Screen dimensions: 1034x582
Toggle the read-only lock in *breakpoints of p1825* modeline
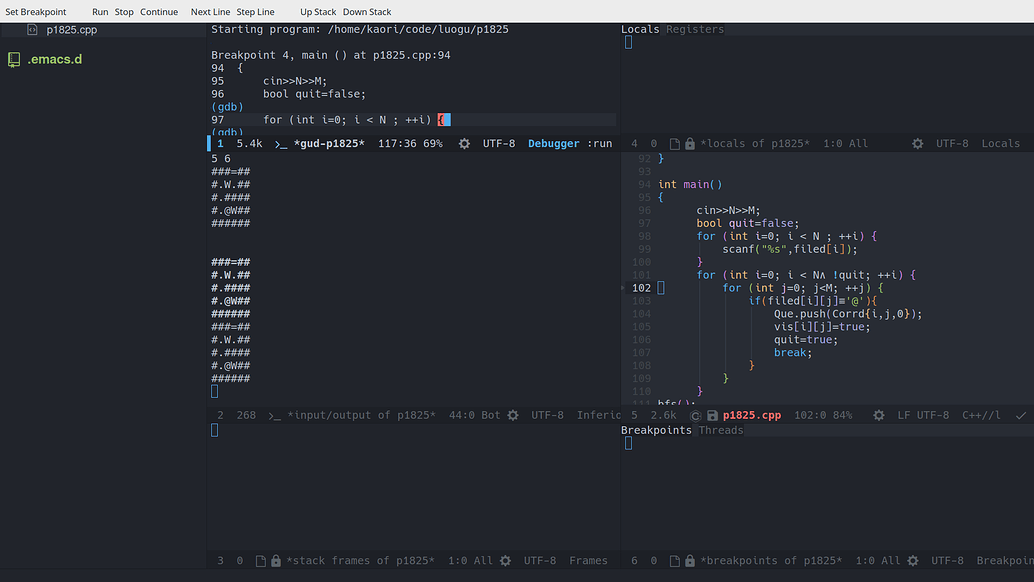[x=689, y=560]
